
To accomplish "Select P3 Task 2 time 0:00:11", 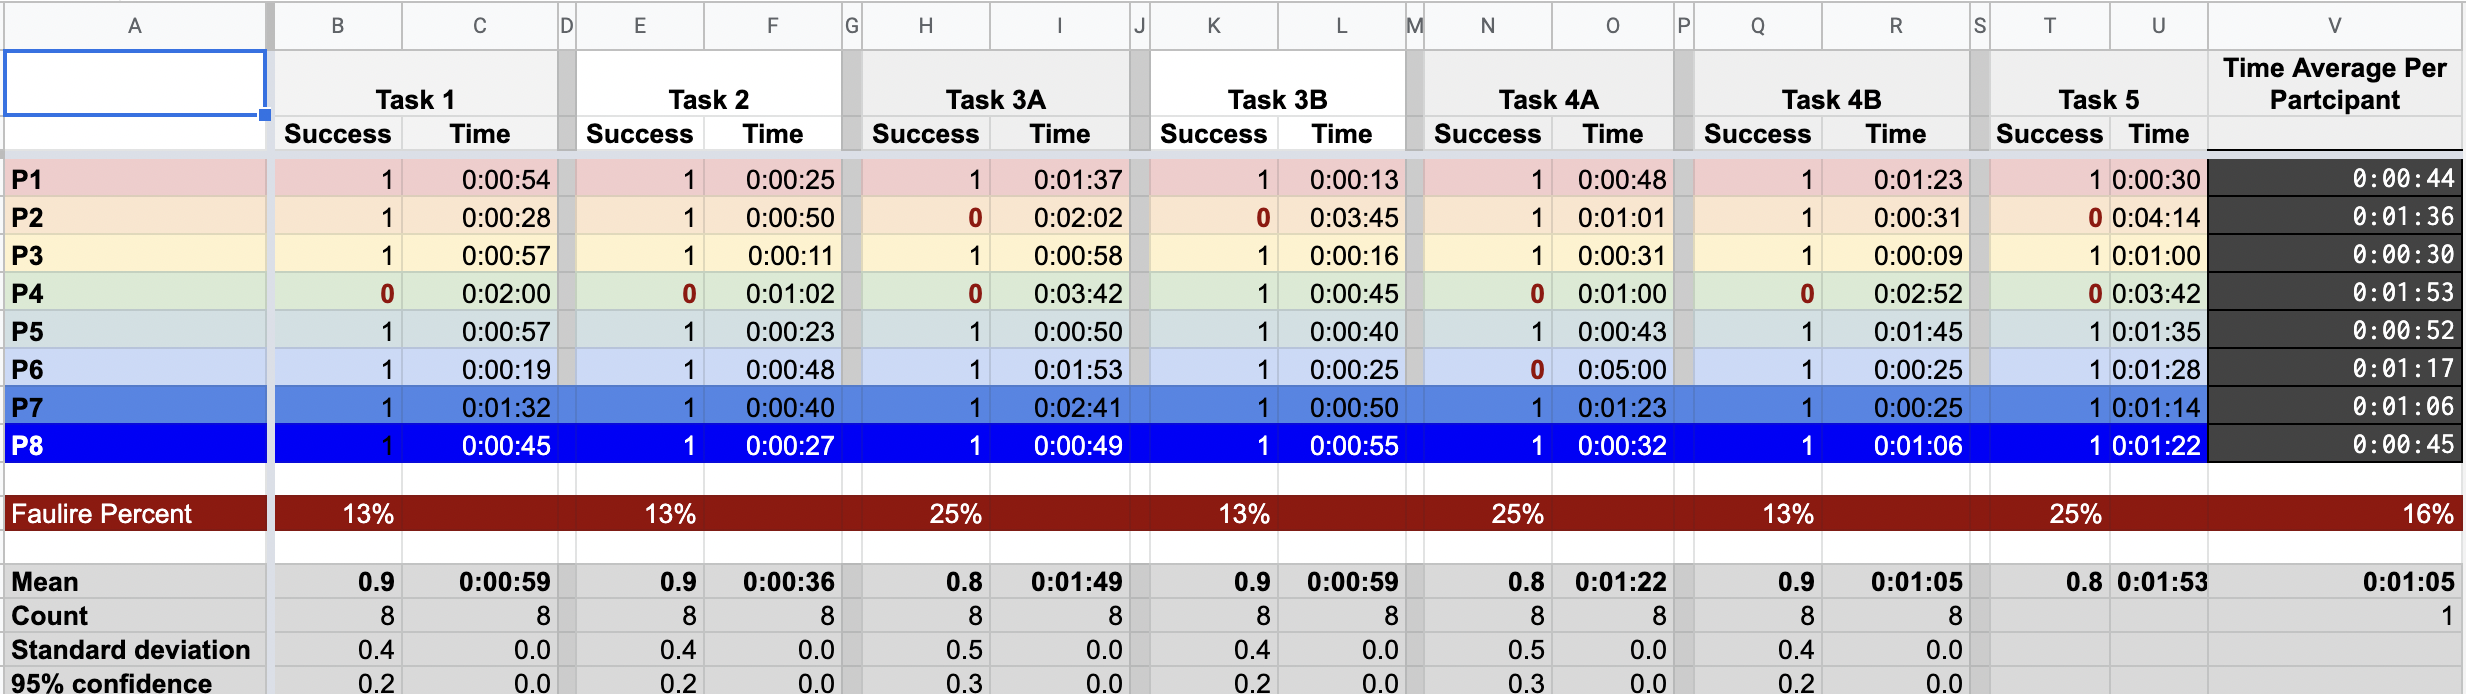I will (773, 255).
